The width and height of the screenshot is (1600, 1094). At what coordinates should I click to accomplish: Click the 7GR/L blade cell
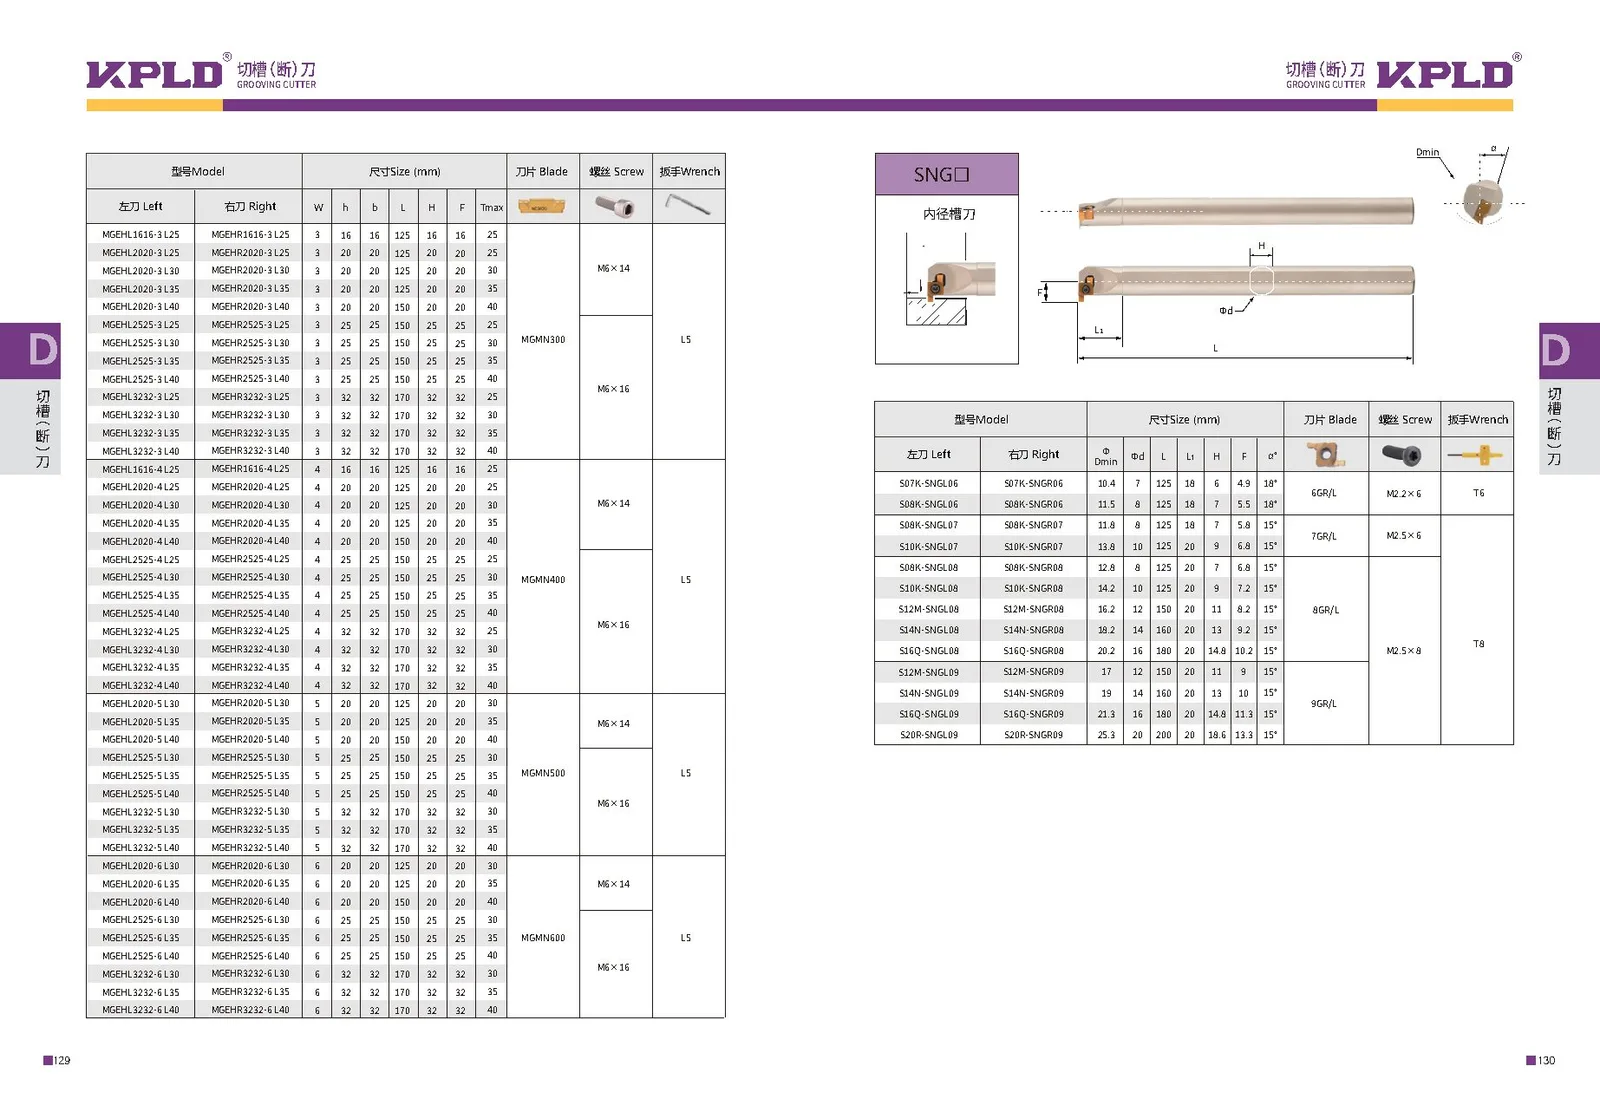(1324, 536)
